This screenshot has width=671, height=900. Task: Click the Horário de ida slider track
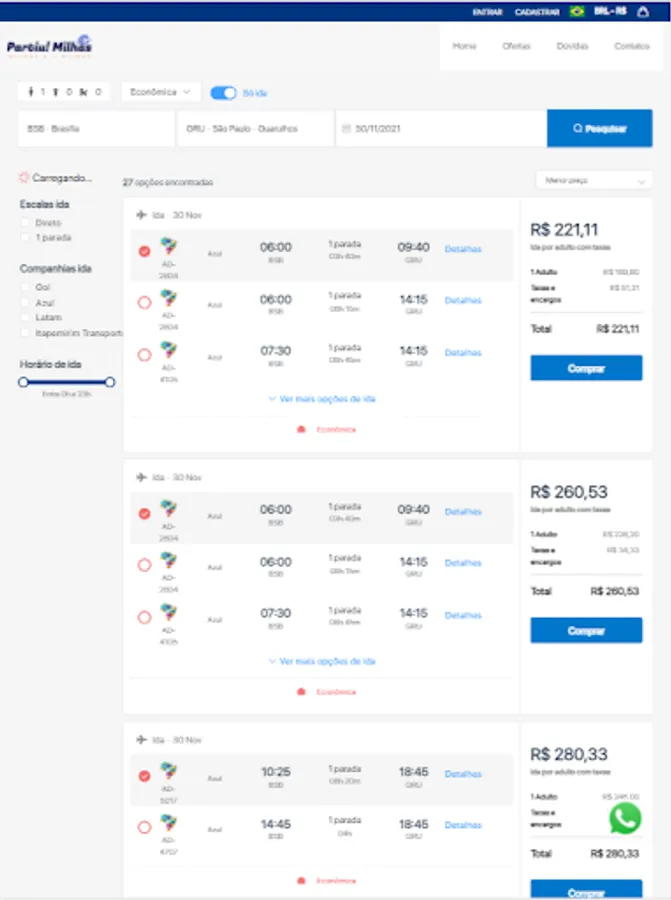click(x=67, y=382)
